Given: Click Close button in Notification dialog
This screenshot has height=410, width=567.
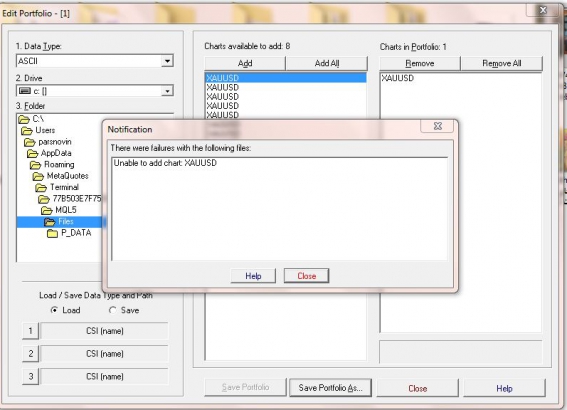Looking at the screenshot, I should click(307, 276).
